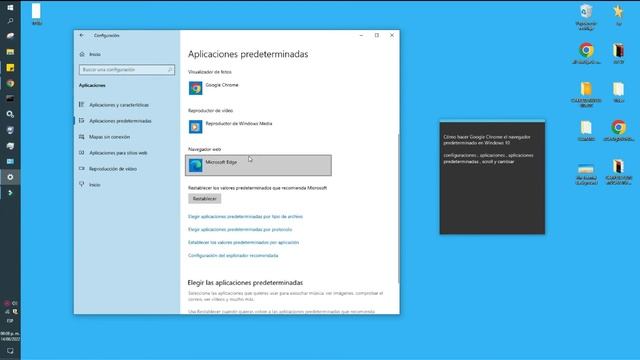Viewport: 640px width, 360px height.
Task: Open the Settings gear icon in the taskbar
Action: 10,177
